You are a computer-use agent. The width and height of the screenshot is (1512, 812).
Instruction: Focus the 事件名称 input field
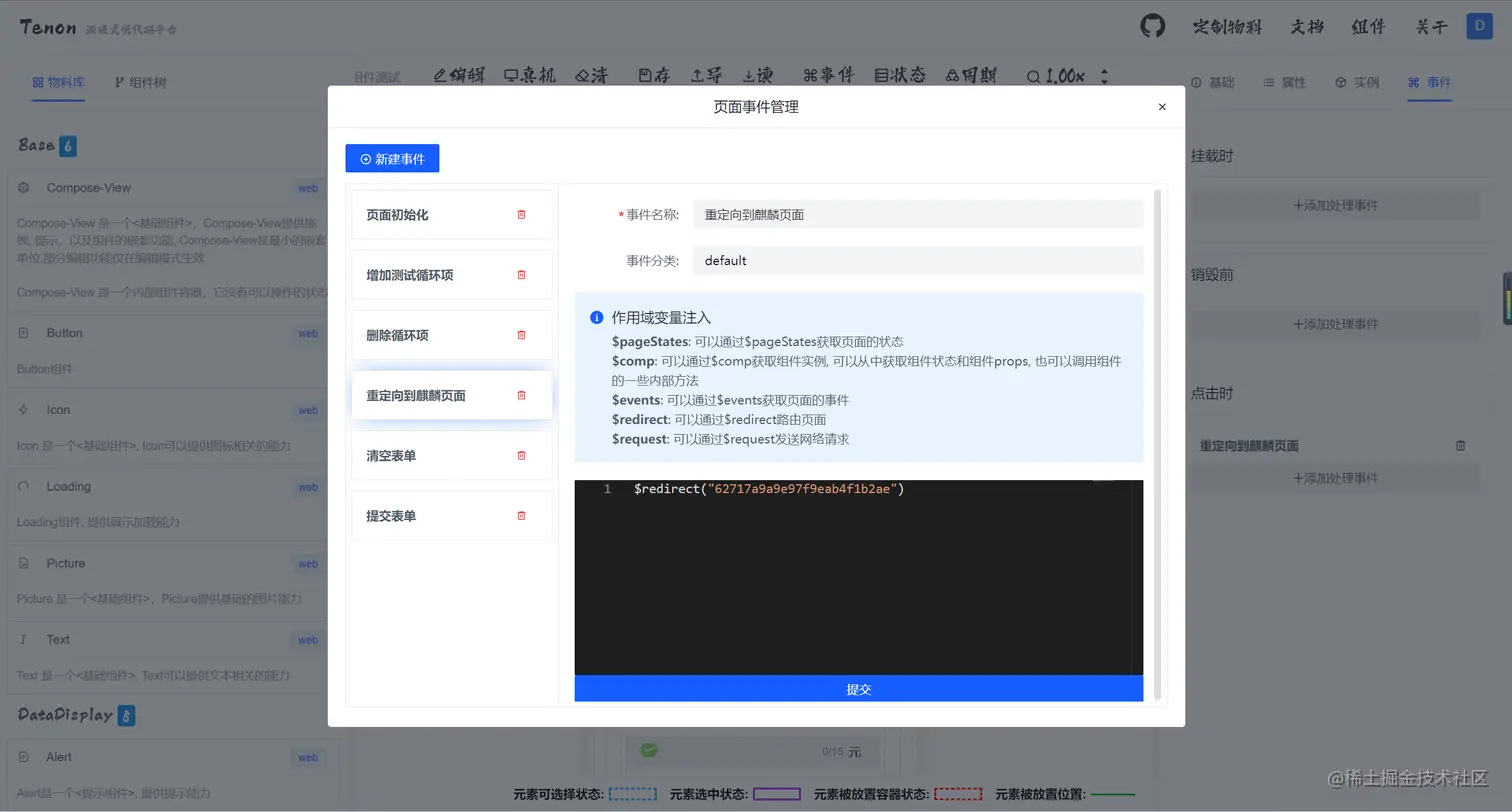[918, 214]
